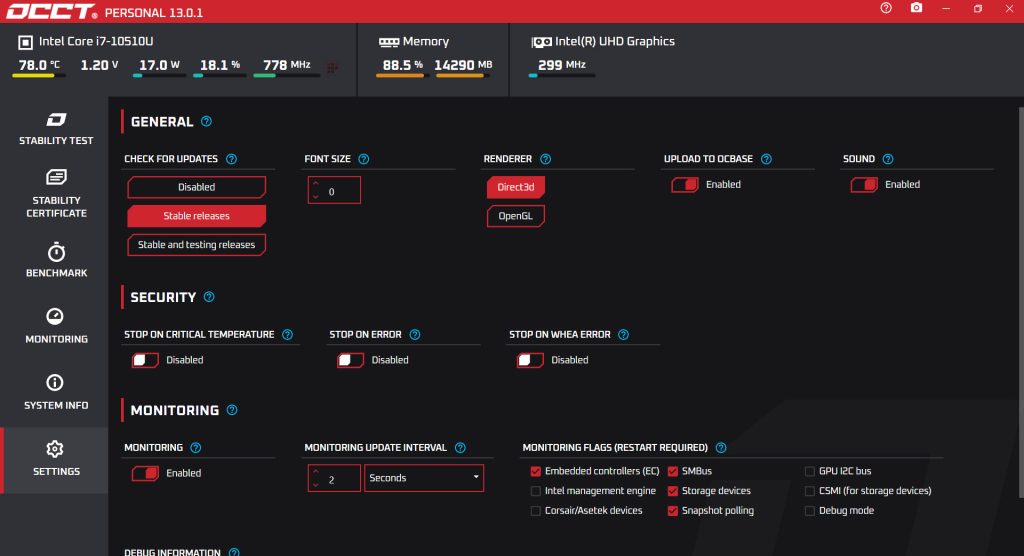Go to the Stability Test page
Screen dimensions: 1024x556
click(x=56, y=129)
